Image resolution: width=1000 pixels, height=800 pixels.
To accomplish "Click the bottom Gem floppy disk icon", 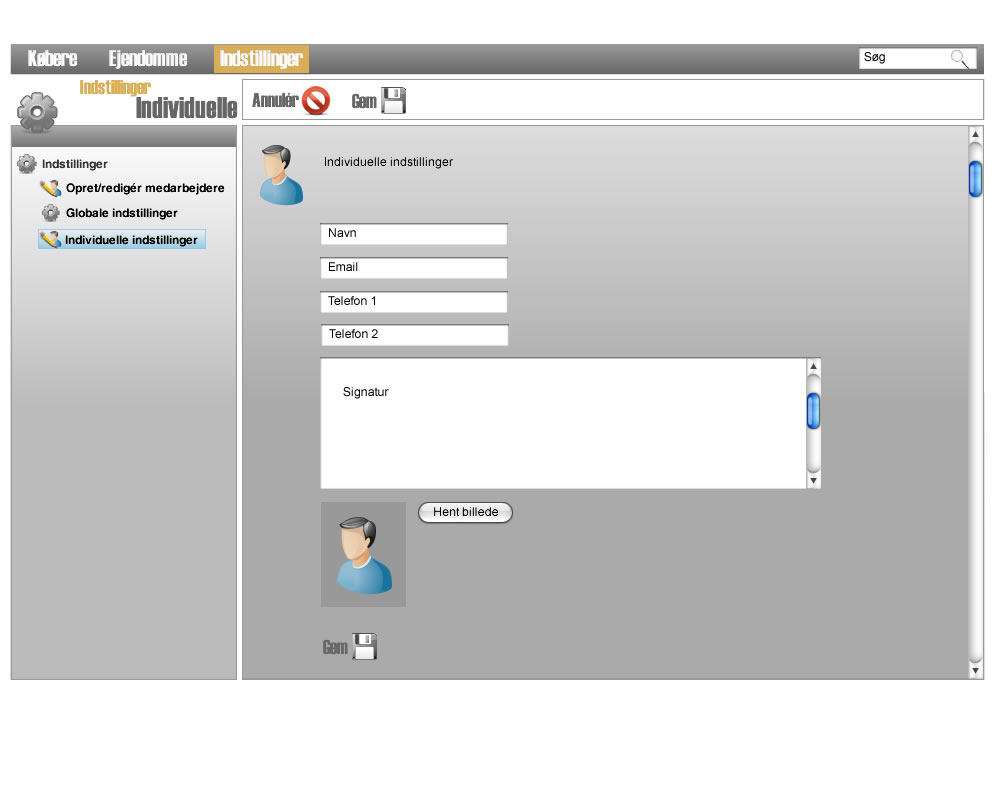I will click(x=365, y=646).
